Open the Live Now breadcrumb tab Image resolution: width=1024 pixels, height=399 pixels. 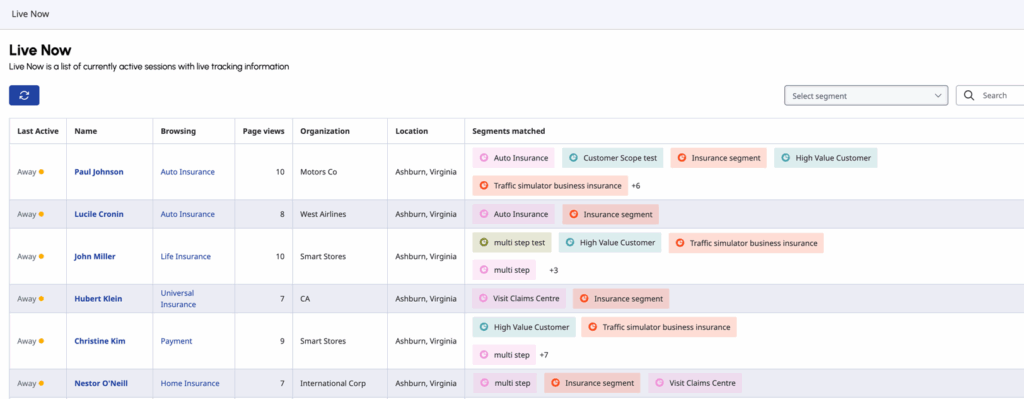[x=30, y=14]
